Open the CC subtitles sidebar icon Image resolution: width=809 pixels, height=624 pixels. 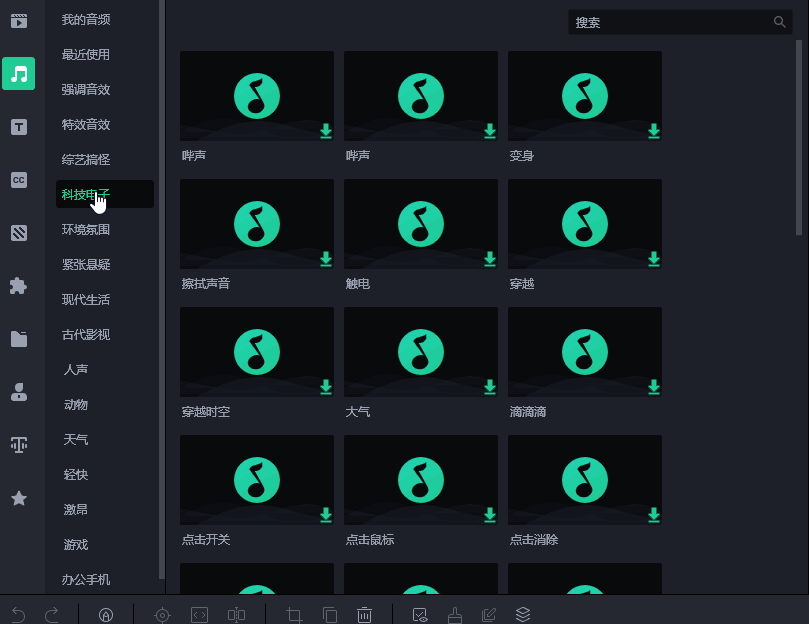tap(19, 180)
